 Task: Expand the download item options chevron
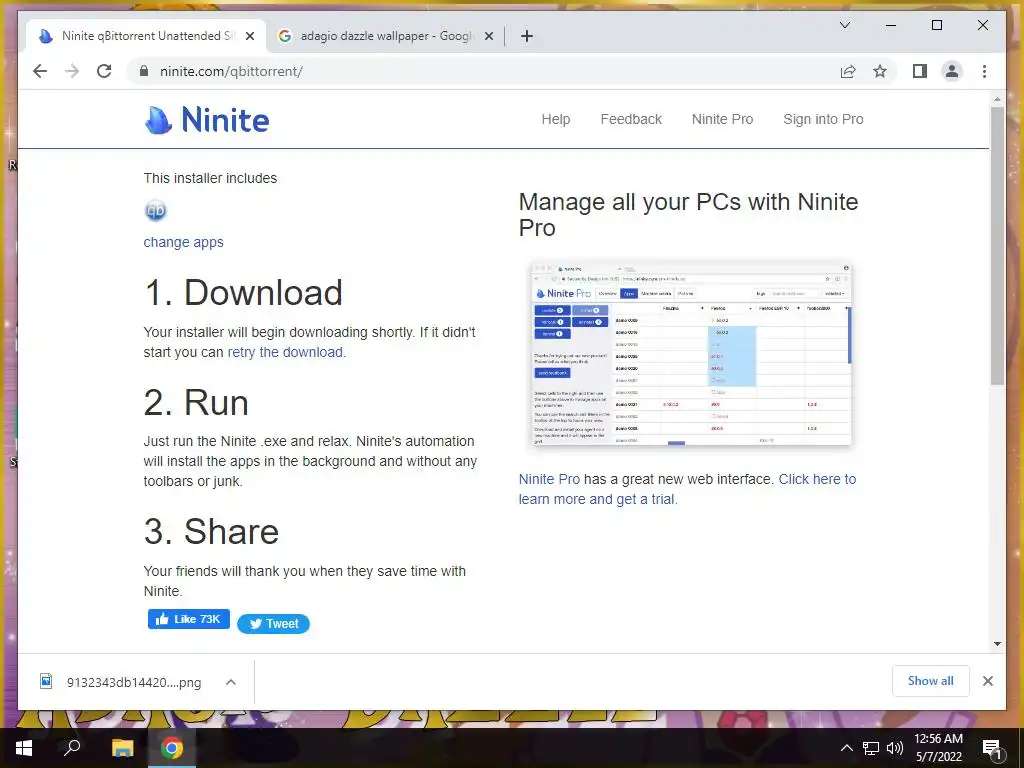231,682
